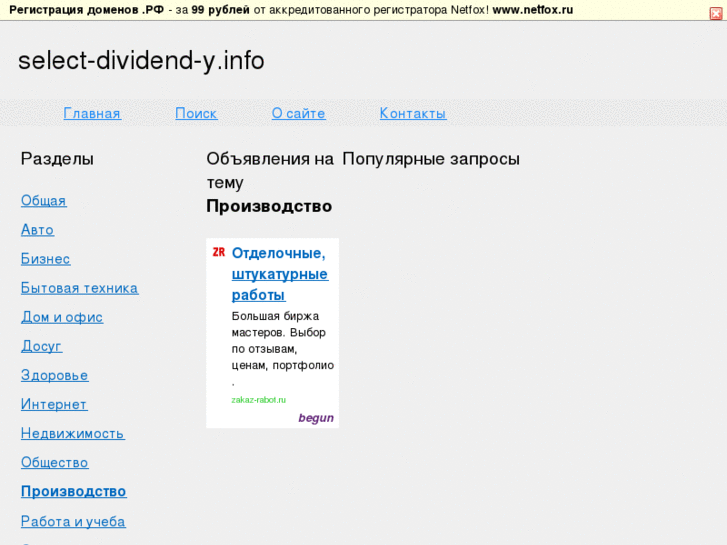Open the Поиск navigation link
The image size is (727, 545).
[196, 113]
